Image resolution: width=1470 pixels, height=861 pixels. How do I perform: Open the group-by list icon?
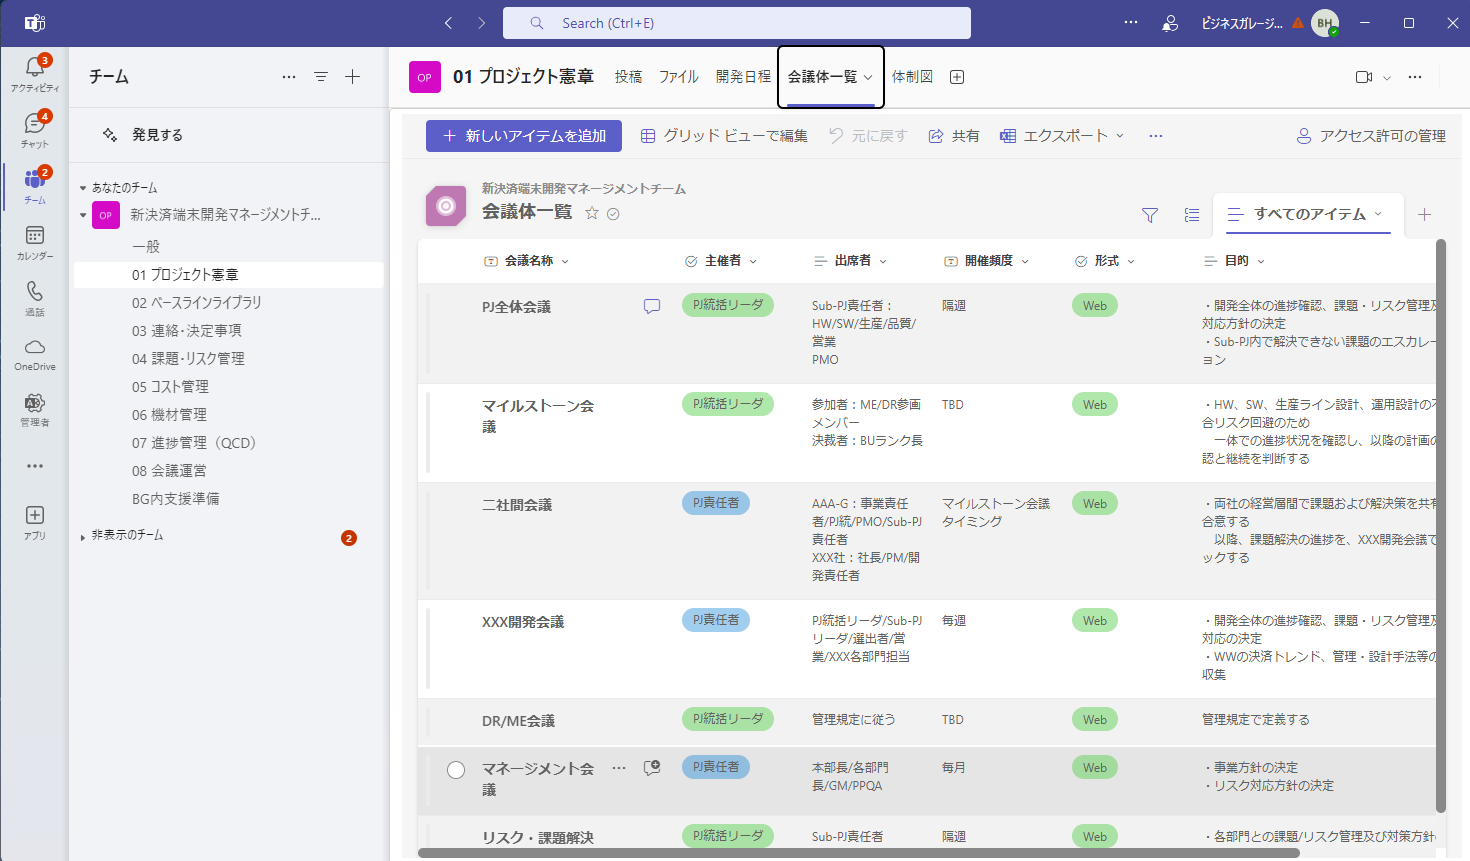coord(1192,215)
